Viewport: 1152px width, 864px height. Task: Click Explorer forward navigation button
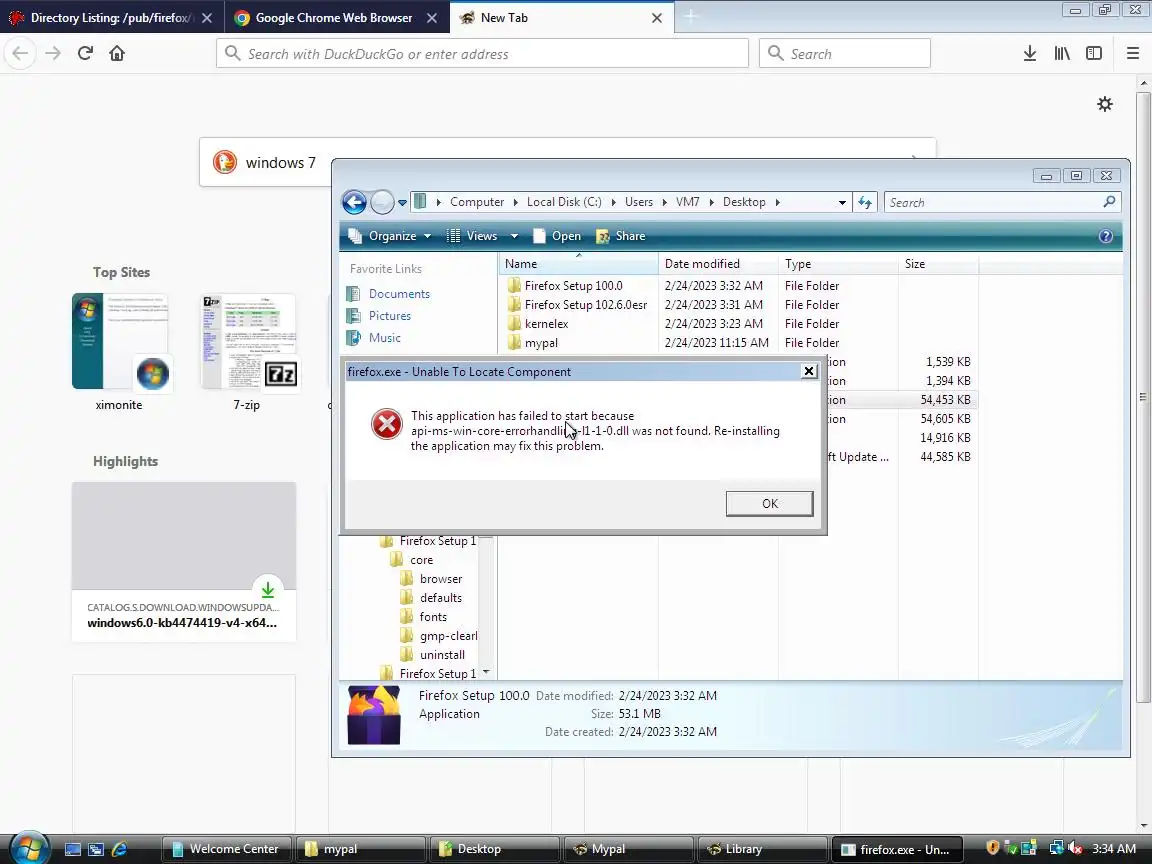coord(382,202)
